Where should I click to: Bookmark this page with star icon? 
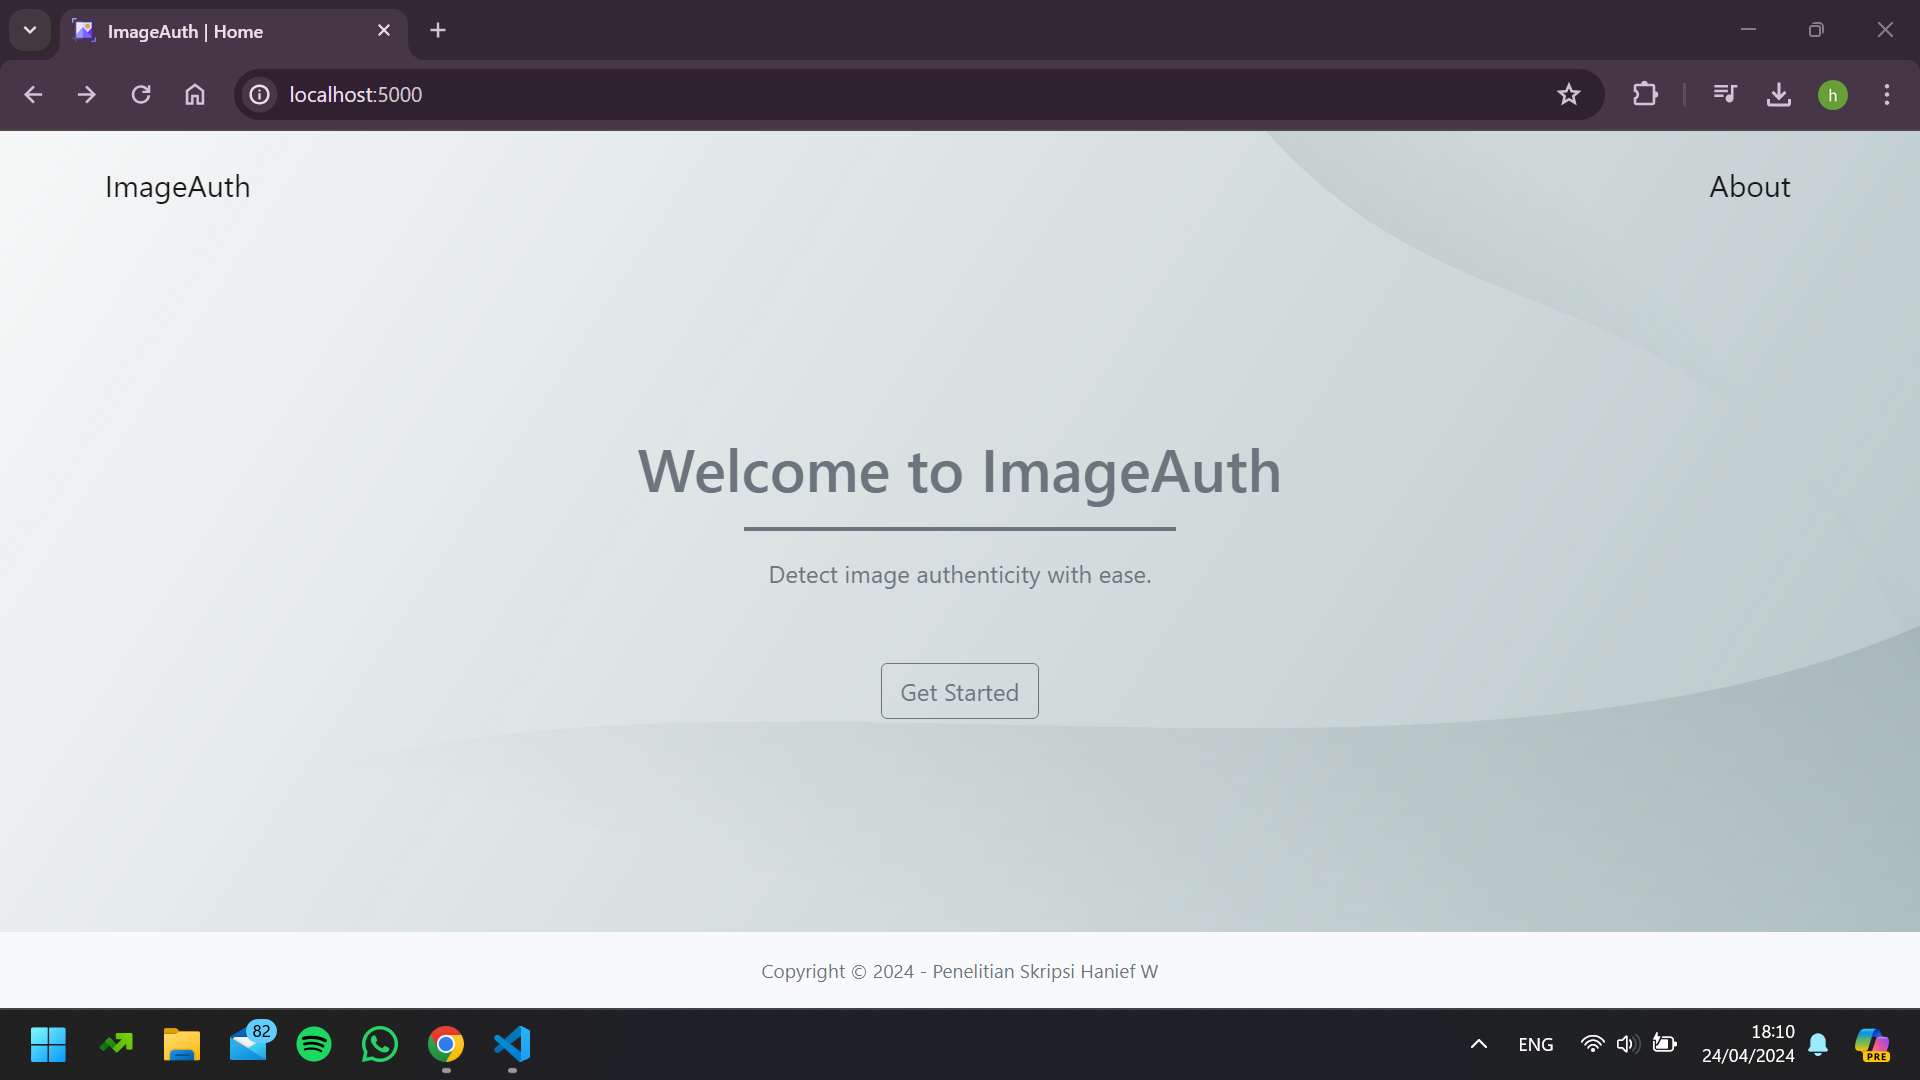click(1568, 94)
